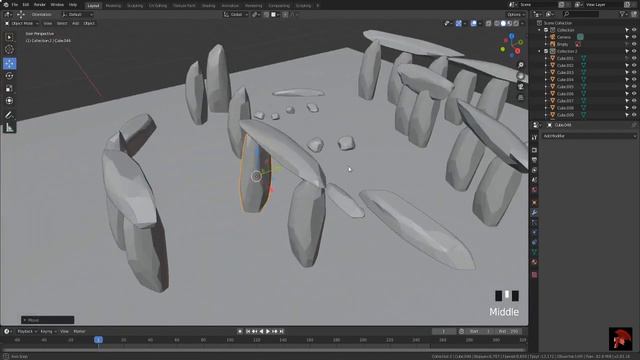Toggle selectability arrow for Cube.005
Viewport: 640px width, 360px height.
[x=627, y=87]
